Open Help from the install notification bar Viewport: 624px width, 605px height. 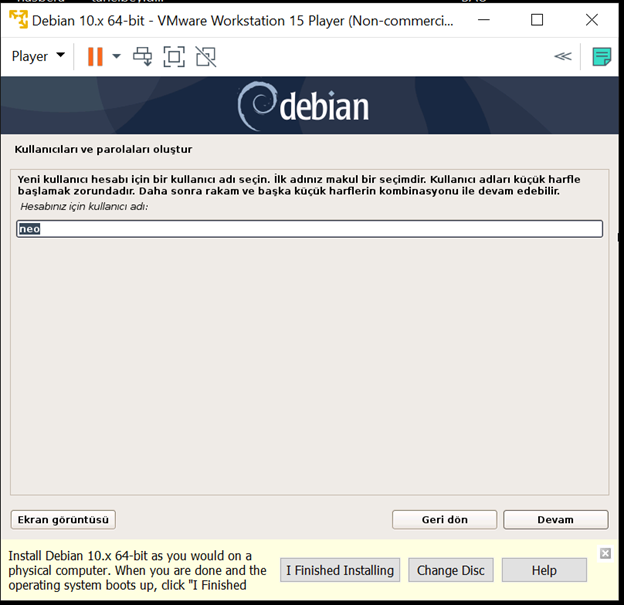tap(544, 570)
